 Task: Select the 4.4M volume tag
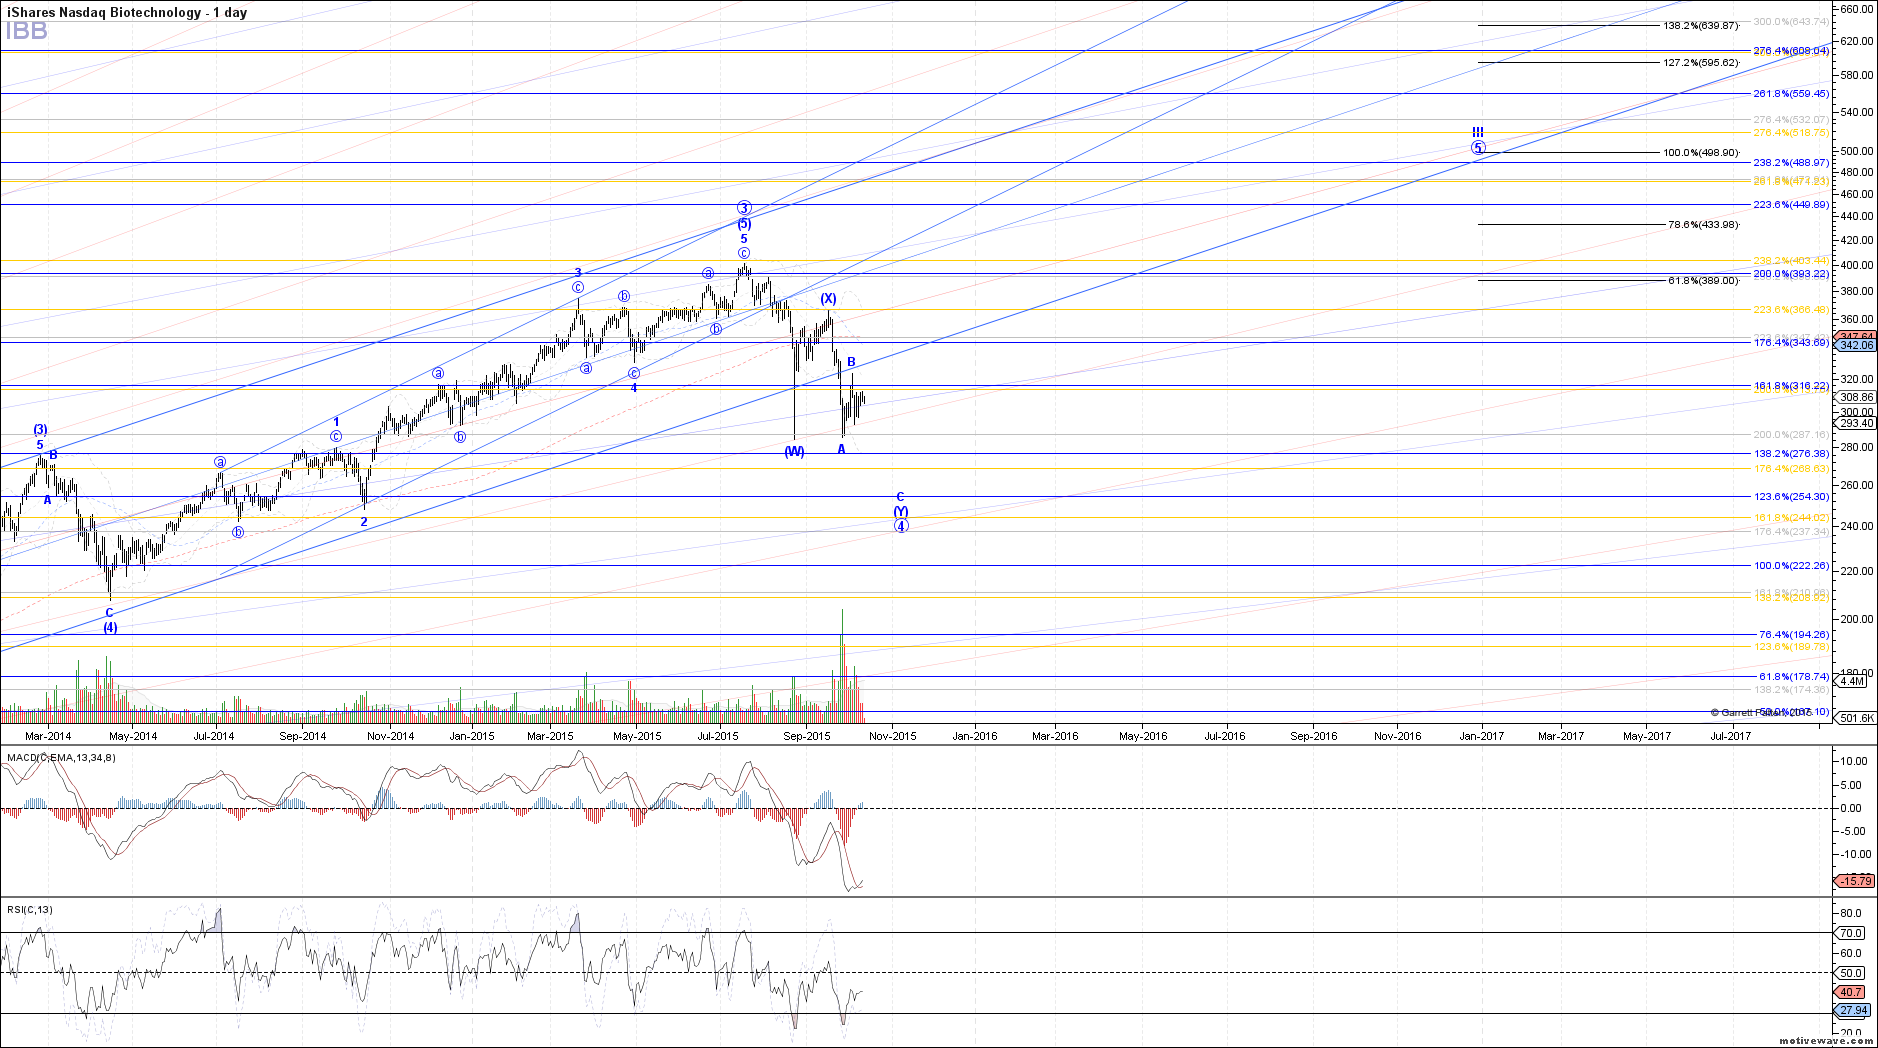click(x=1852, y=681)
